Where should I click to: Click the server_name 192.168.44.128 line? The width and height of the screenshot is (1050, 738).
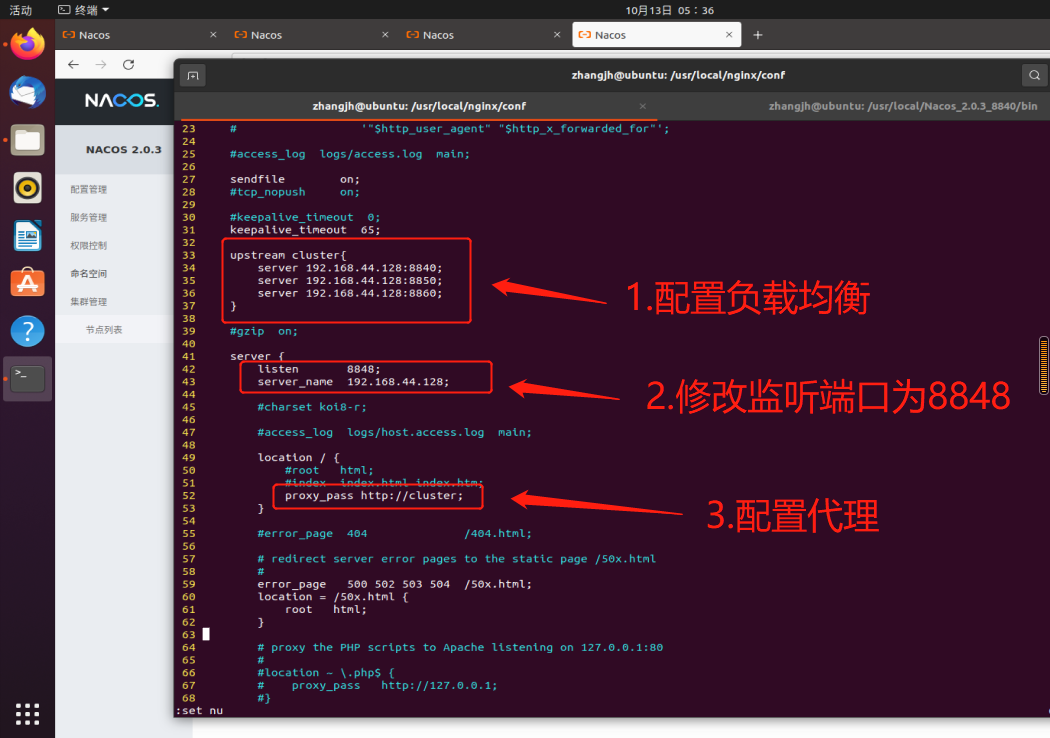pos(353,382)
